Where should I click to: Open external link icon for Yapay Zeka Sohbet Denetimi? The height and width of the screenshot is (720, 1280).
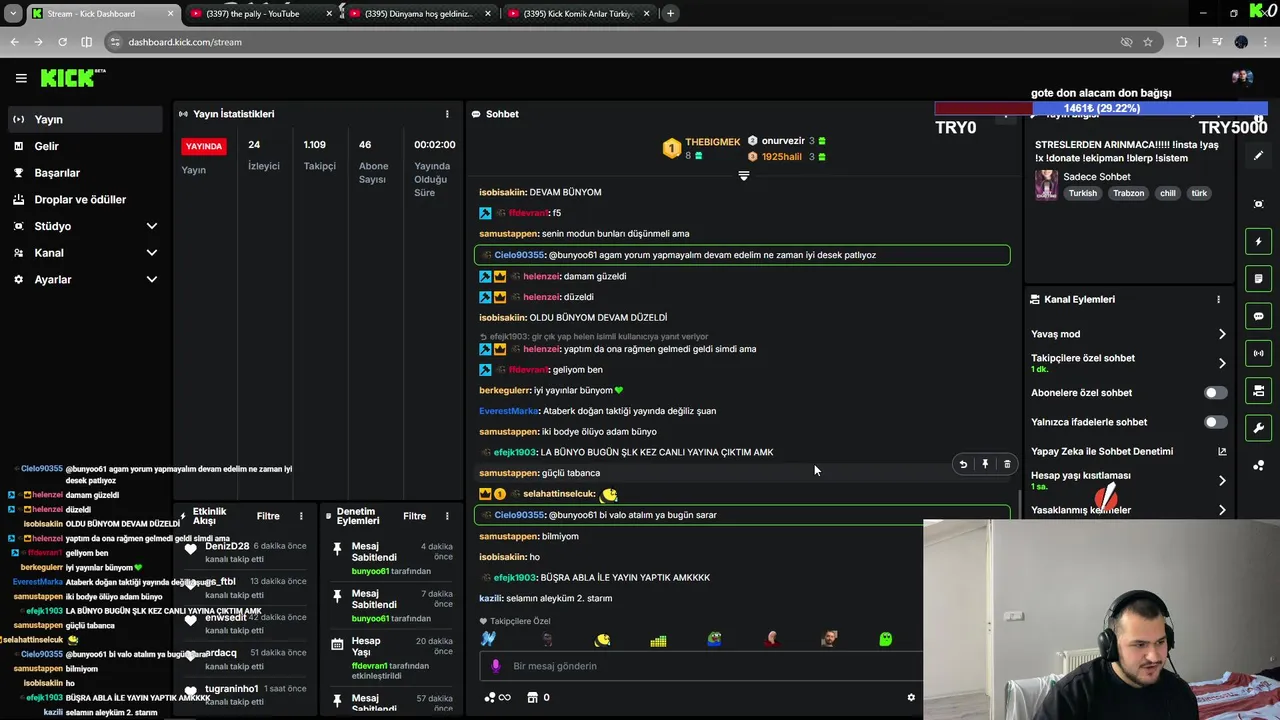click(1222, 451)
